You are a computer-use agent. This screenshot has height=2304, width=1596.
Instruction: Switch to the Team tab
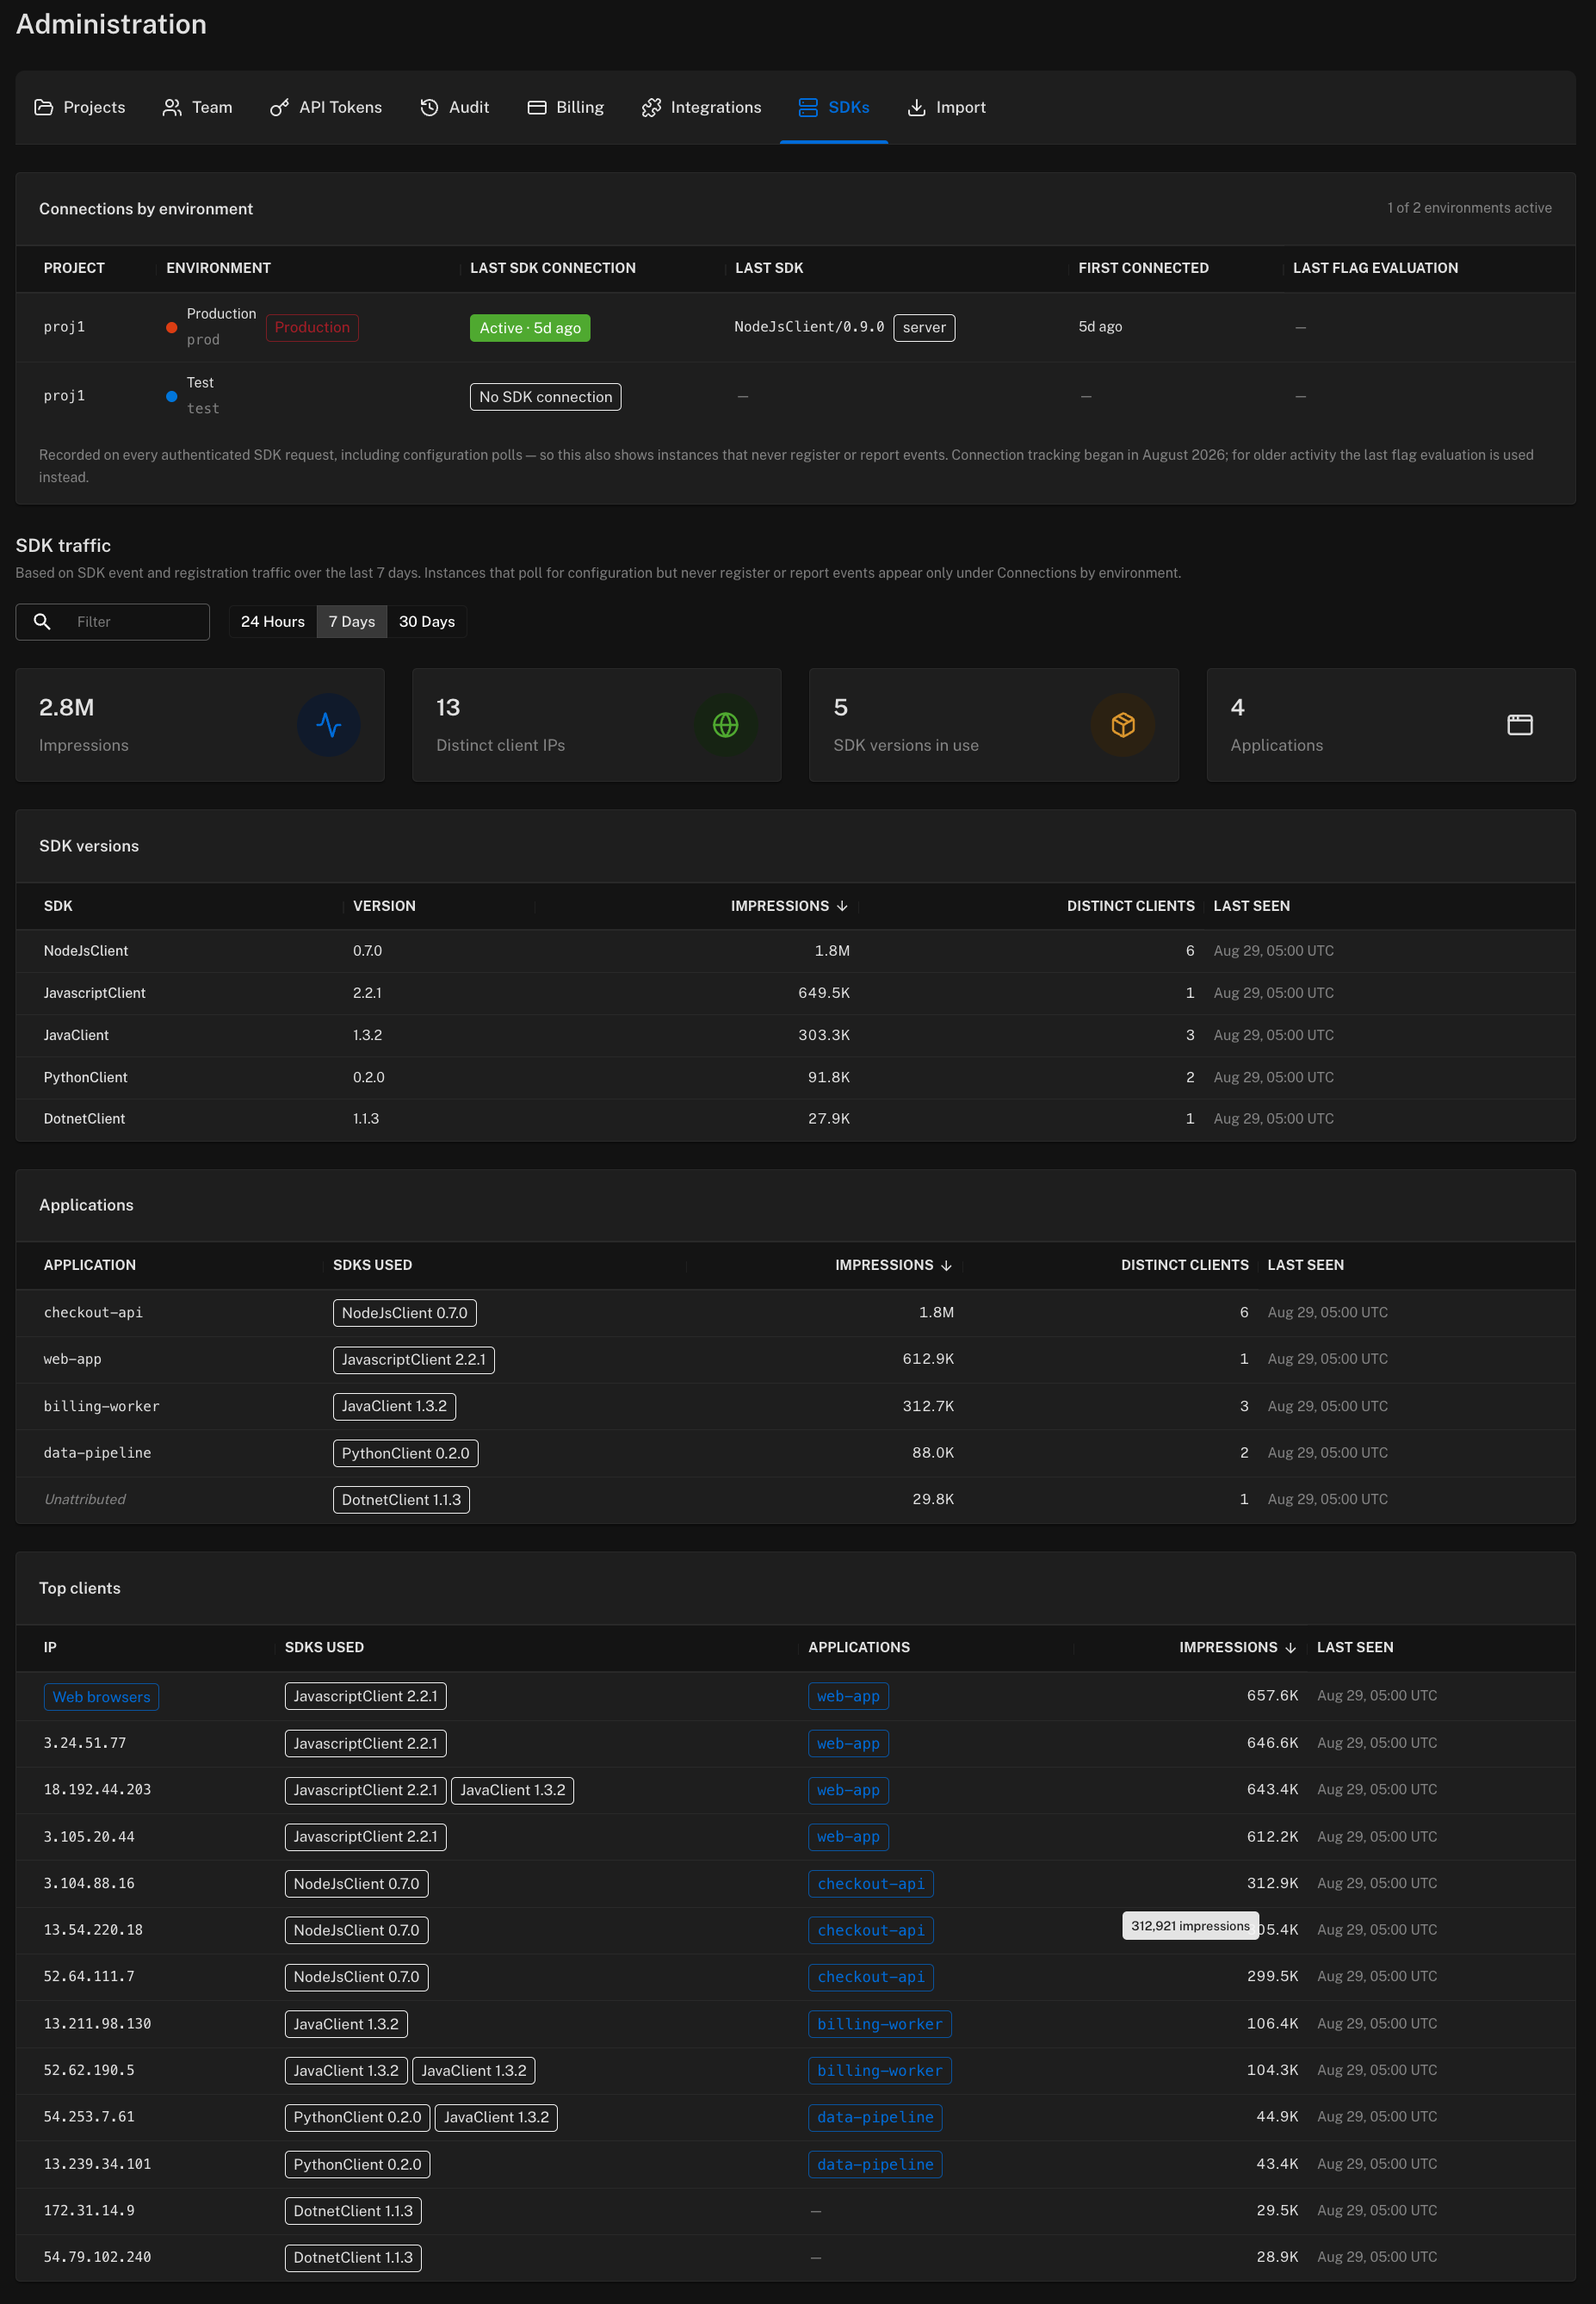pos(197,107)
